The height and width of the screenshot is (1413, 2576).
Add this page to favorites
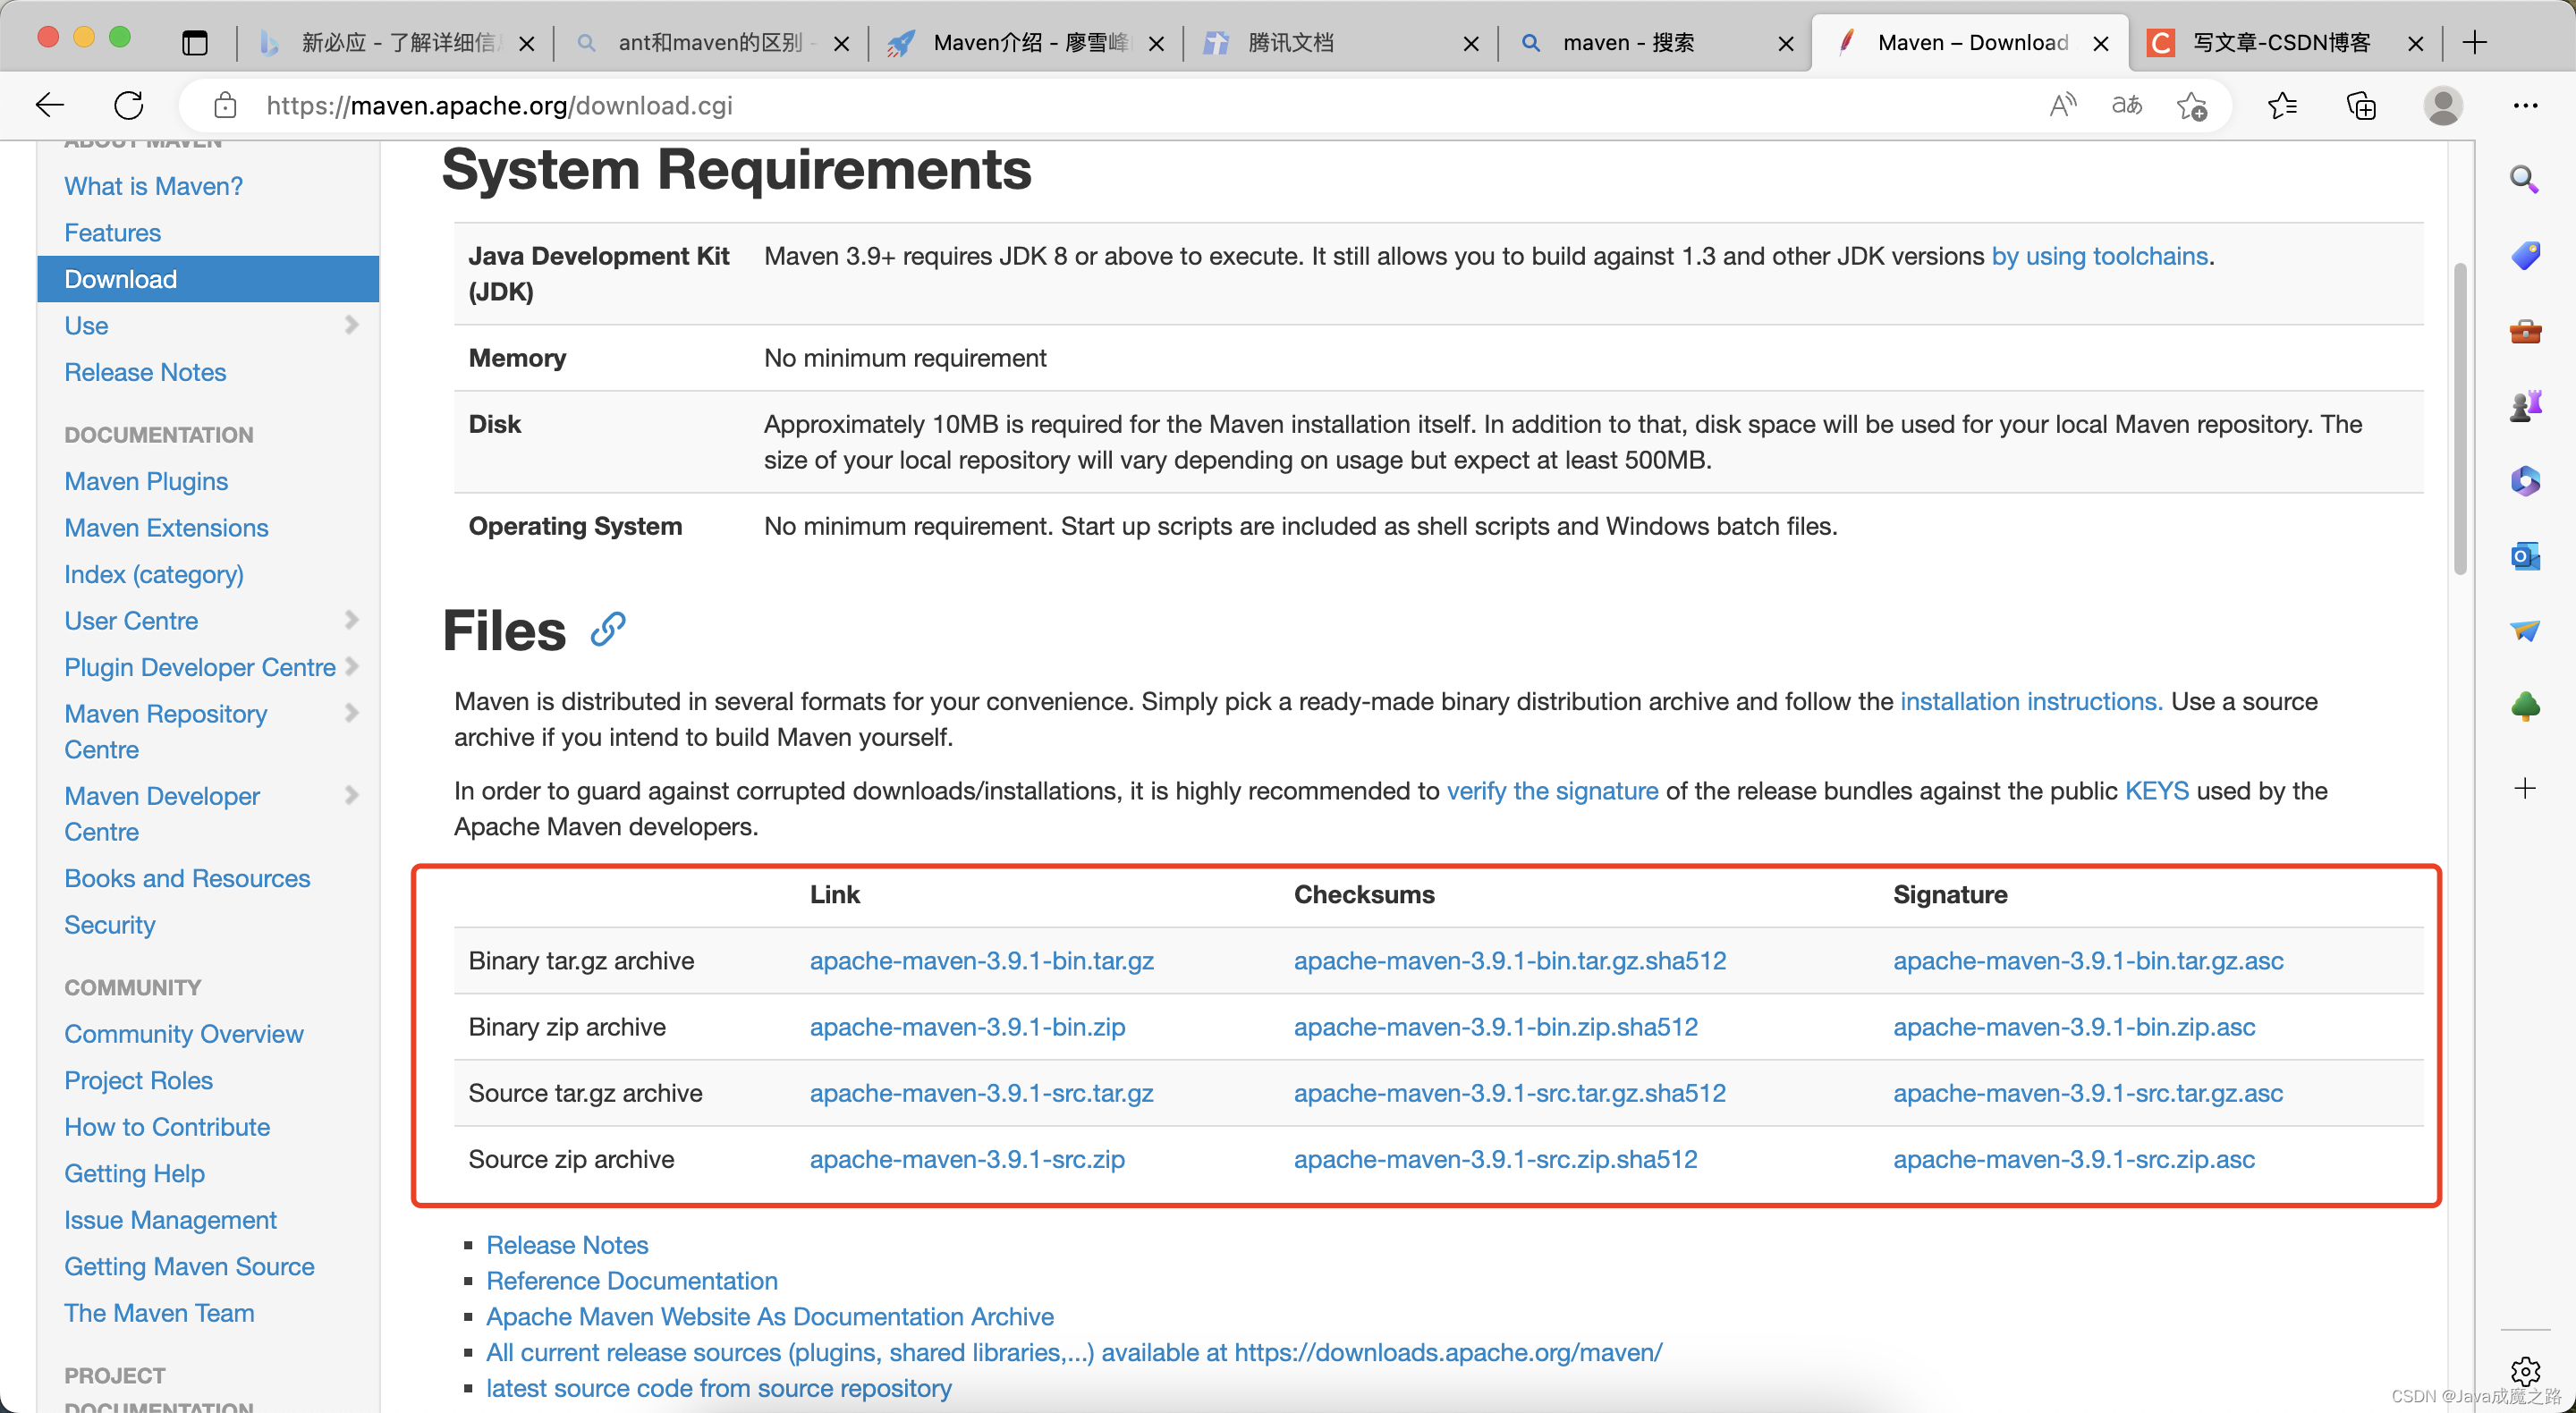pos(2192,105)
